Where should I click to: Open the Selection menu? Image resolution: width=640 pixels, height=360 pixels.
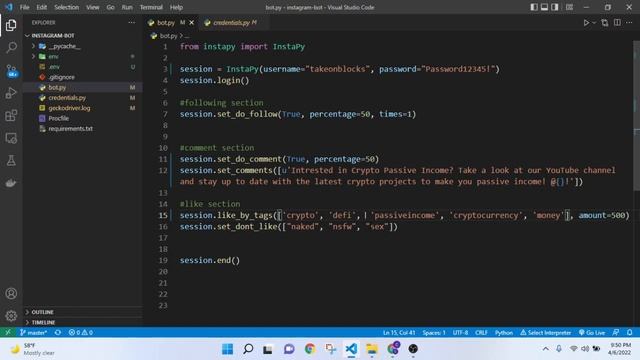click(x=67, y=7)
